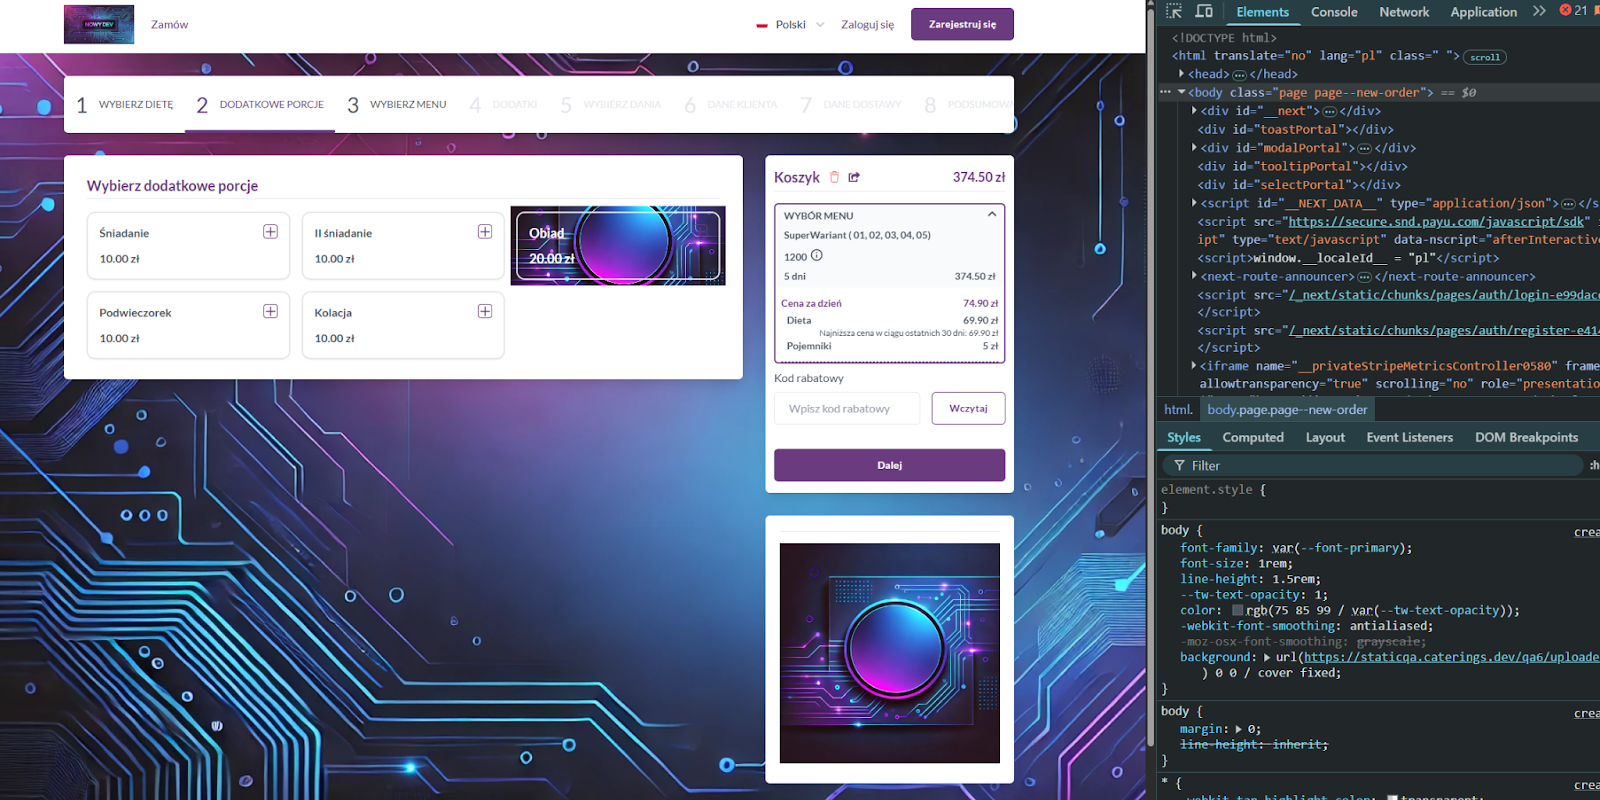The height and width of the screenshot is (800, 1600).
Task: Collapse the WYBÓR MENU cart section
Action: click(x=992, y=214)
